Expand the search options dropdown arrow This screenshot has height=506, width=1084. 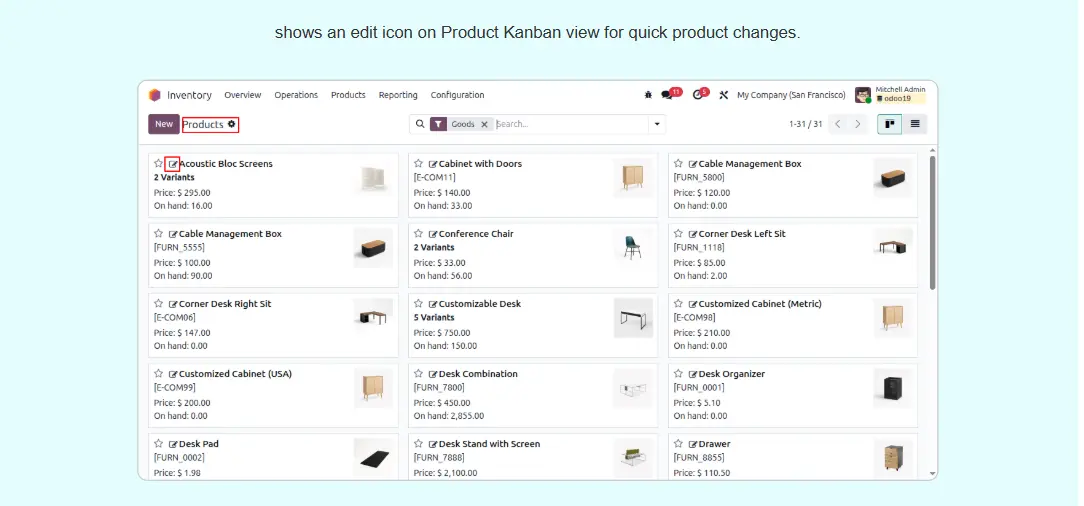click(x=657, y=124)
